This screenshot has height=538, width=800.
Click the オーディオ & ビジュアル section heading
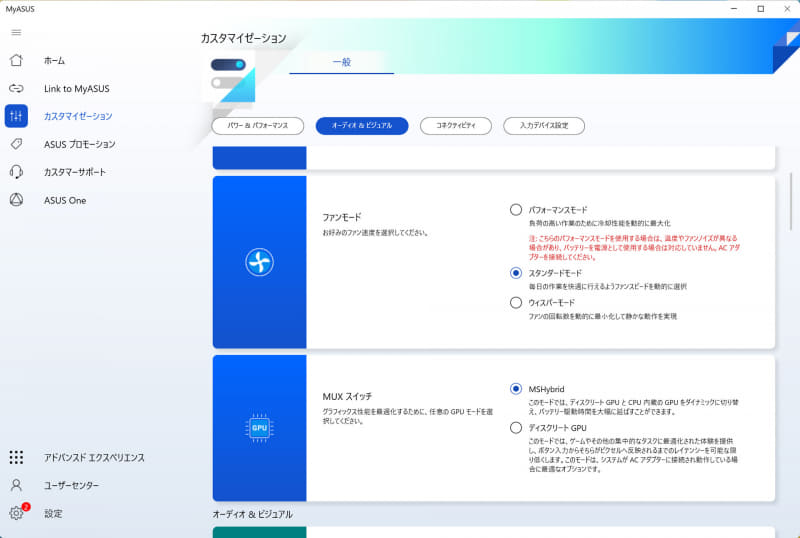click(x=253, y=514)
